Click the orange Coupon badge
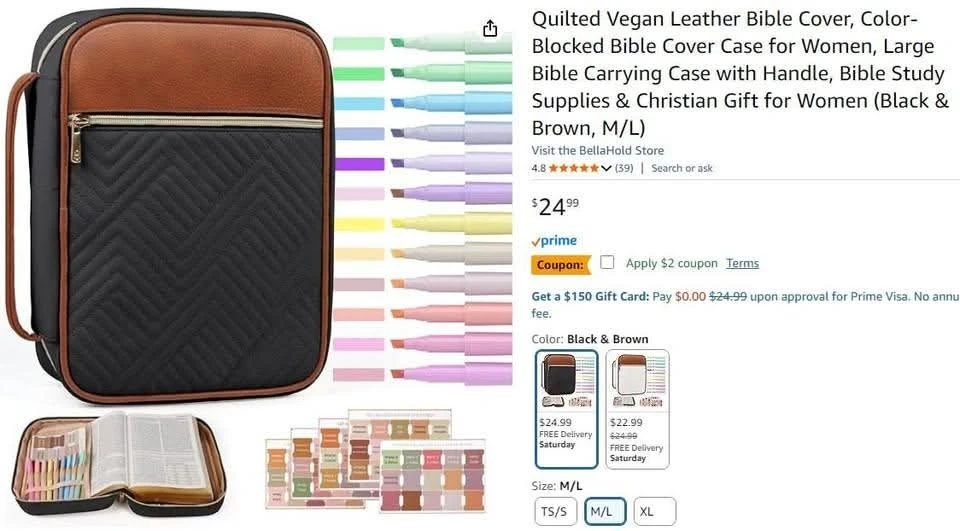 click(560, 265)
